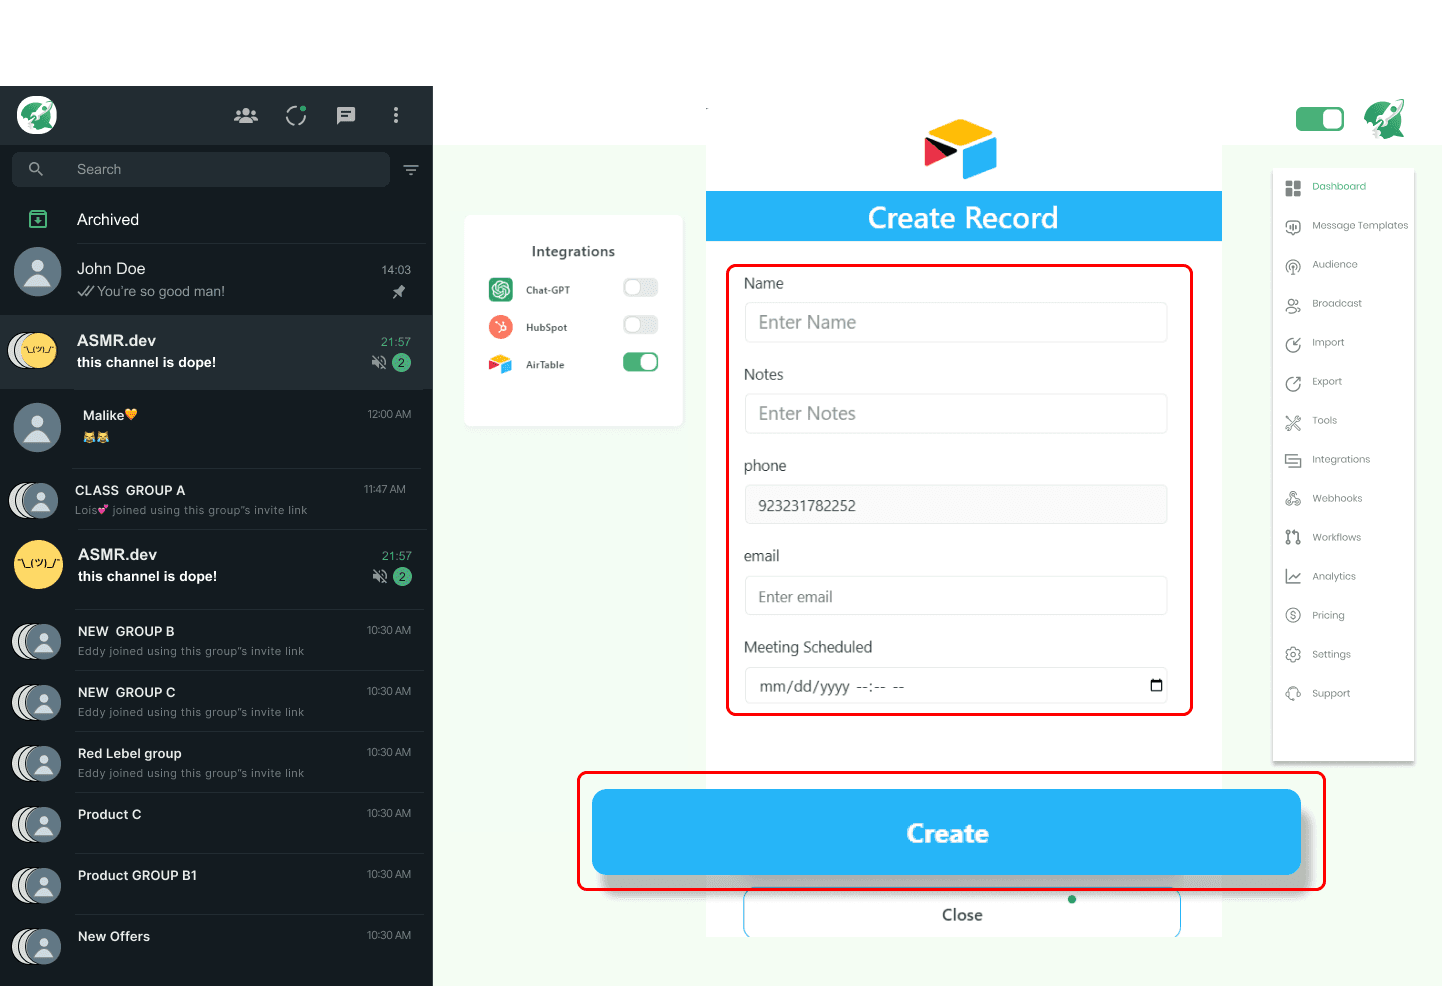Click the rocket profile logo in chat header

click(x=37, y=115)
